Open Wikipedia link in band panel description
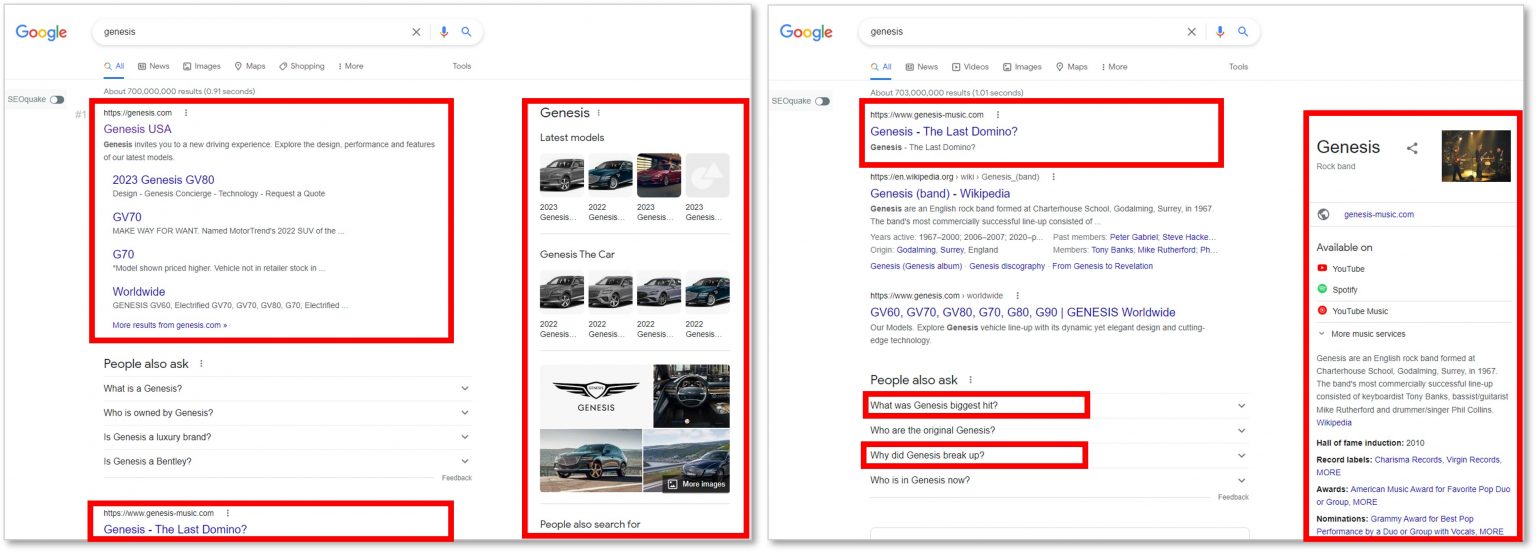Image resolution: width=1536 pixels, height=552 pixels. coord(1336,423)
